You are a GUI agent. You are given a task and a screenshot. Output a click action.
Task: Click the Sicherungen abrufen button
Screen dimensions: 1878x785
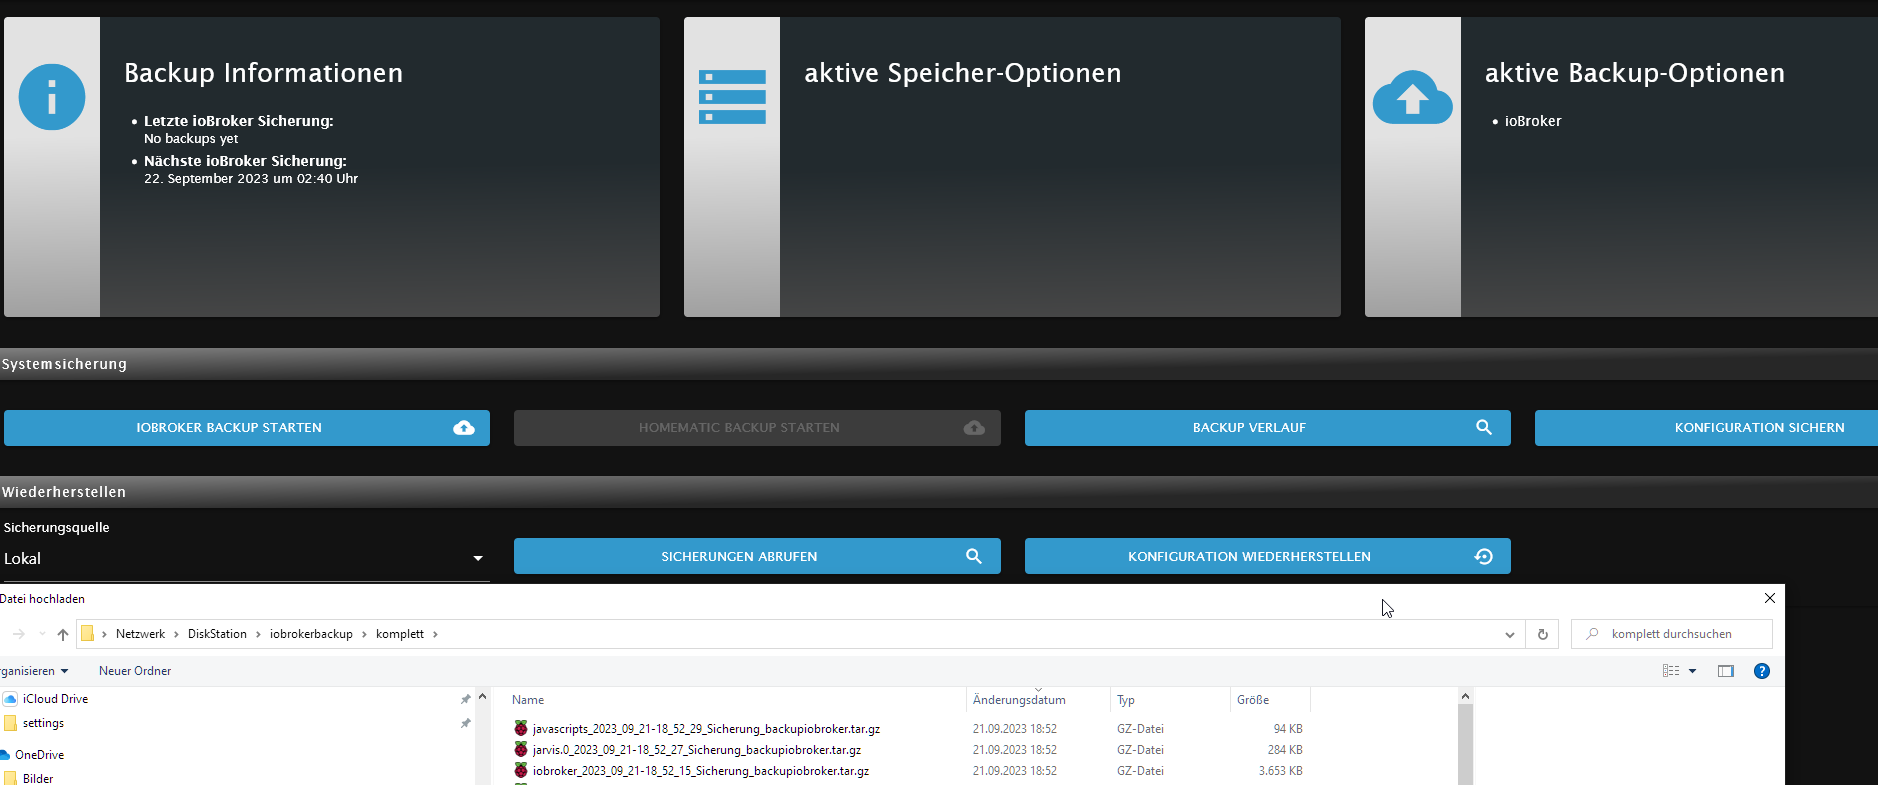[757, 556]
